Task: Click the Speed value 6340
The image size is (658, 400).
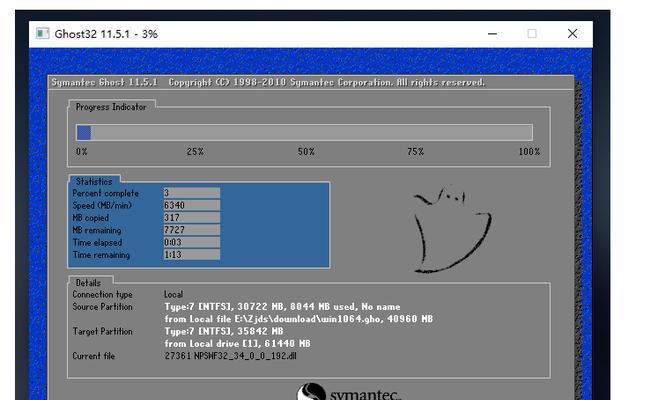Action: tap(191, 205)
